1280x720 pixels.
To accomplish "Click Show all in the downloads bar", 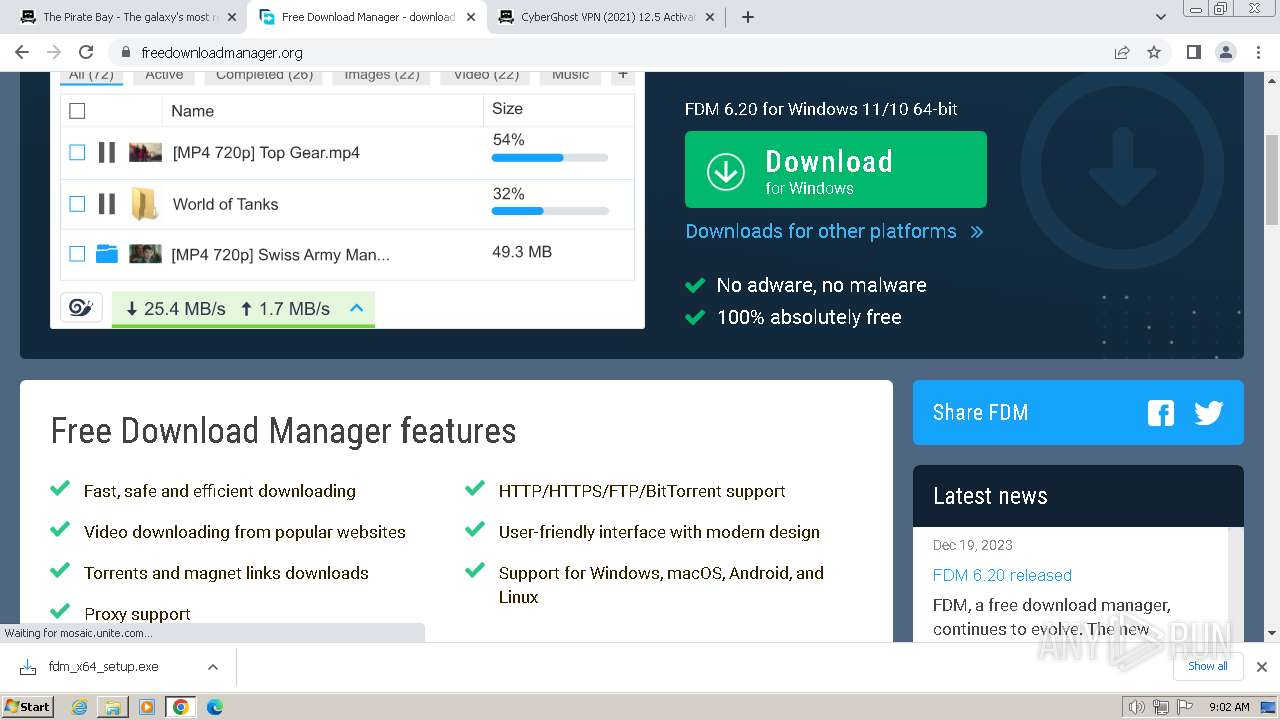I will click(x=1208, y=666).
